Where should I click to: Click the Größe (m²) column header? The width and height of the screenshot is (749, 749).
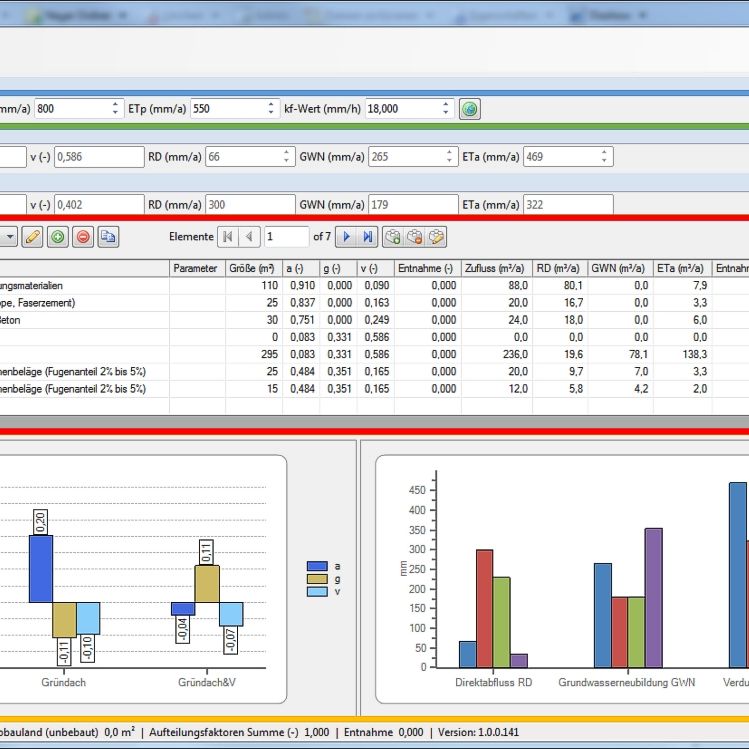(251, 269)
